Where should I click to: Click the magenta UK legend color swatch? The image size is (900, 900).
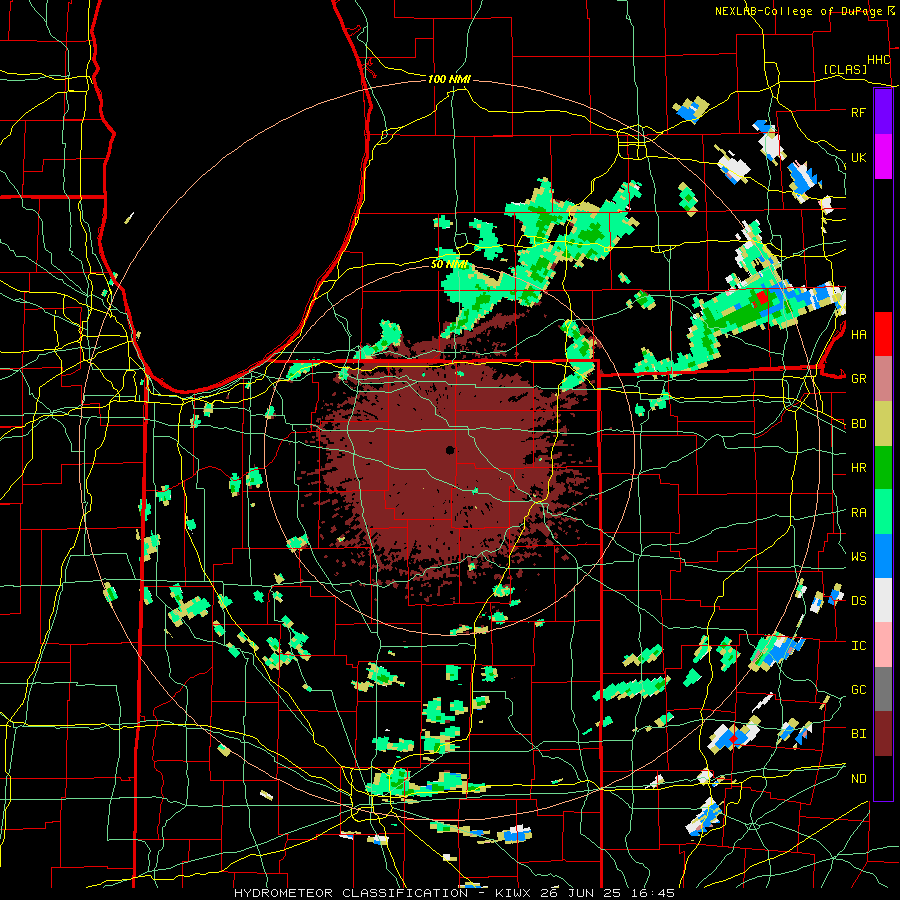coord(883,157)
